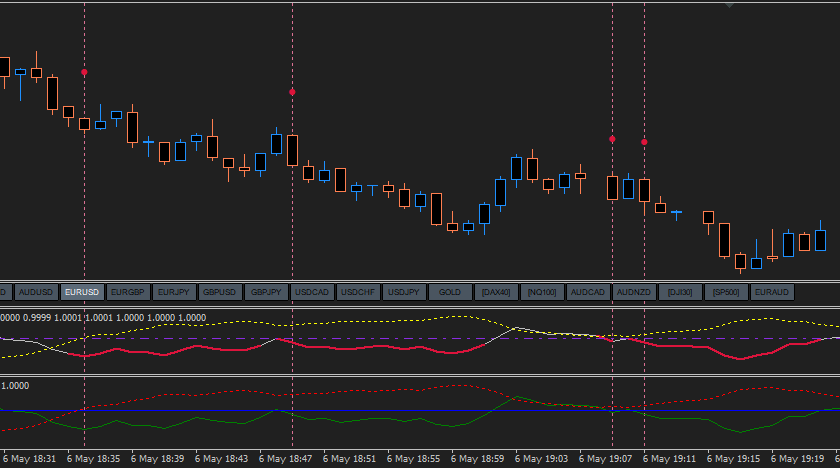Select red signal dot above 18:35 line
Viewport: 840px width, 468px height.
pos(84,72)
